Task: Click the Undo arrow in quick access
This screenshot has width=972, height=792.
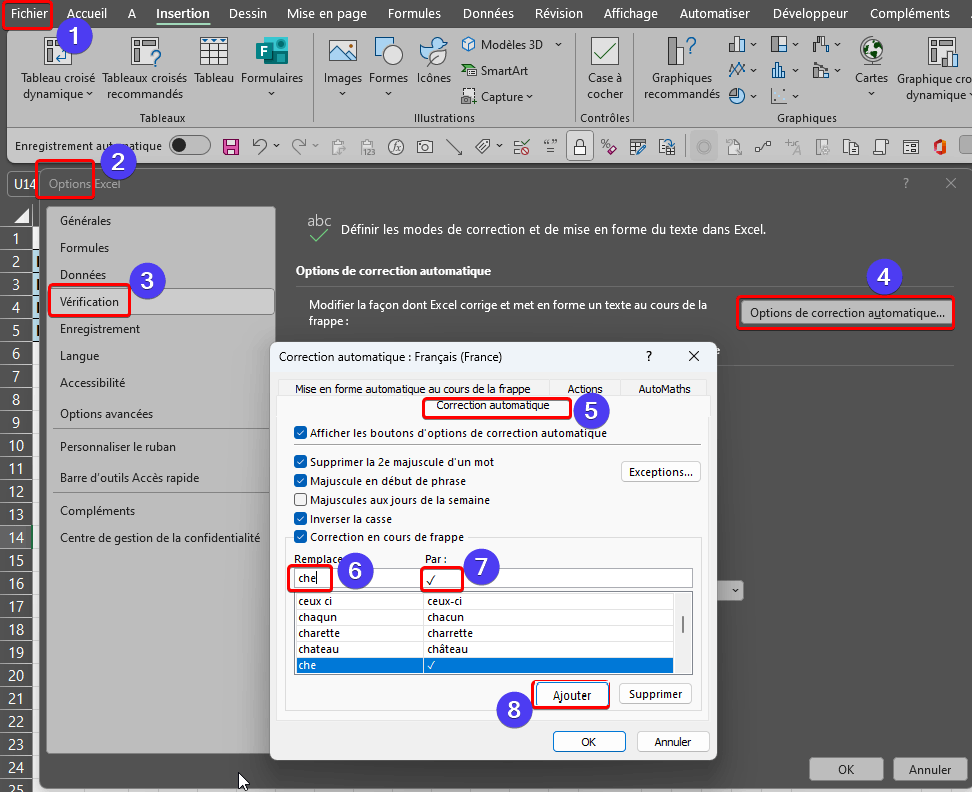Action: pyautogui.click(x=259, y=147)
